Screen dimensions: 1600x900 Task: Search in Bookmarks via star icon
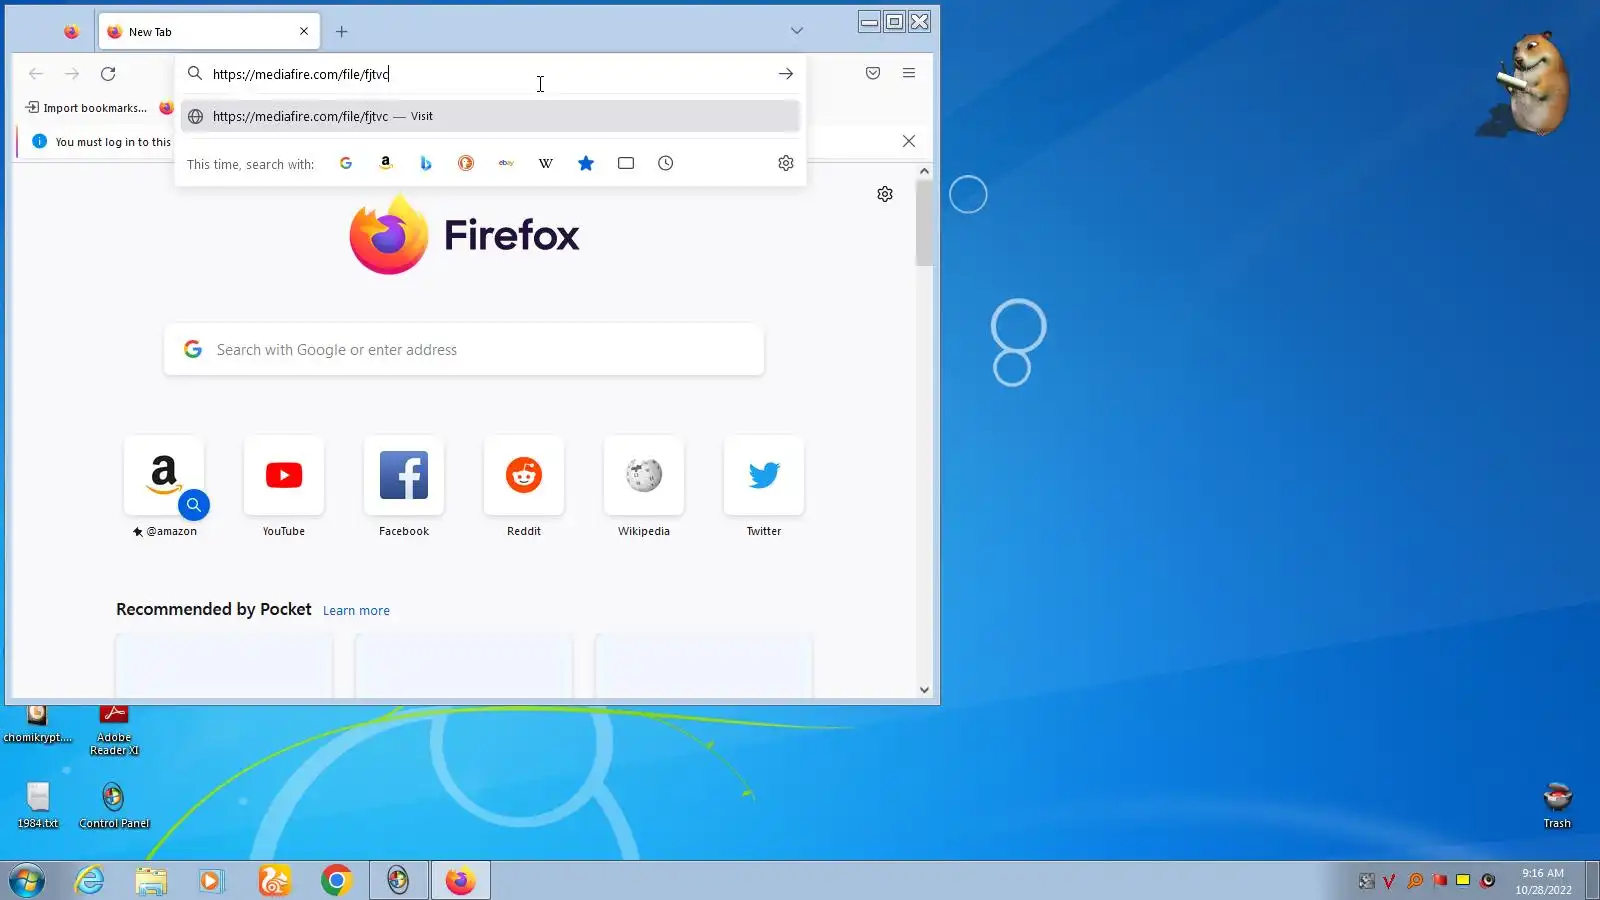pos(586,163)
